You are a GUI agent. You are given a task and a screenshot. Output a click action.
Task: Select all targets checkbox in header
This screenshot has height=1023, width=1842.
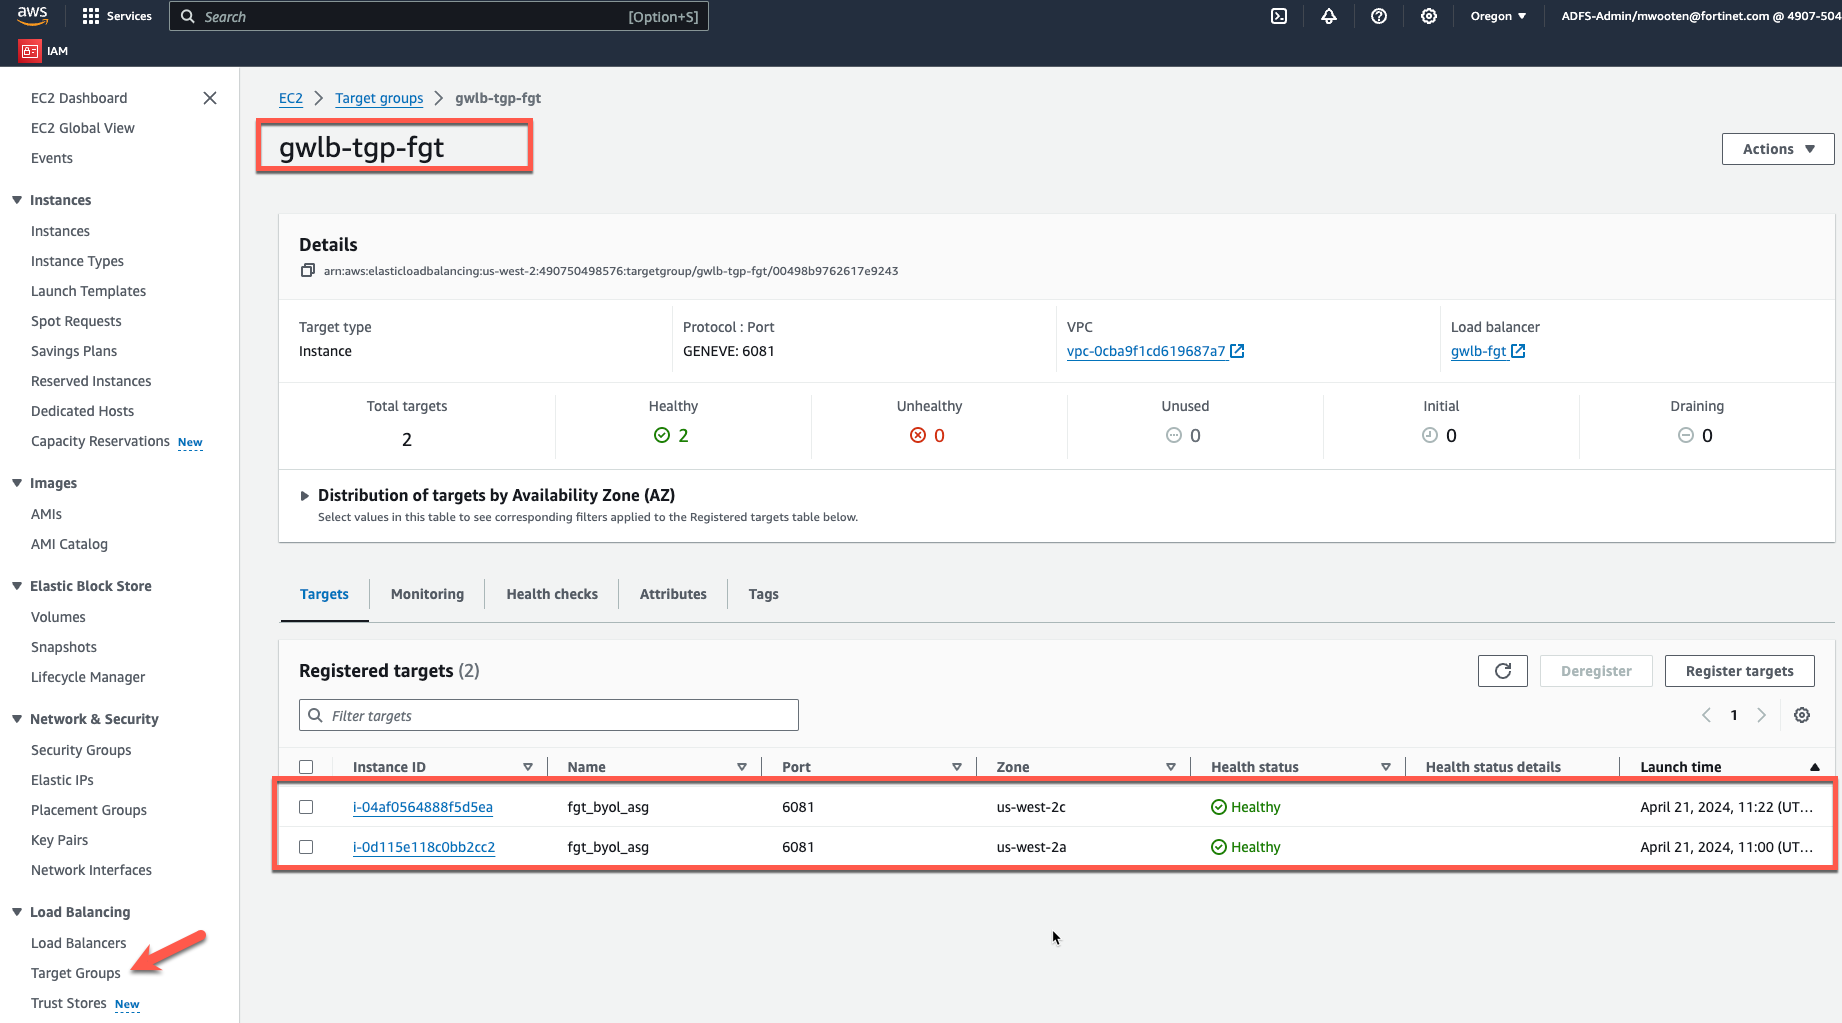(306, 767)
